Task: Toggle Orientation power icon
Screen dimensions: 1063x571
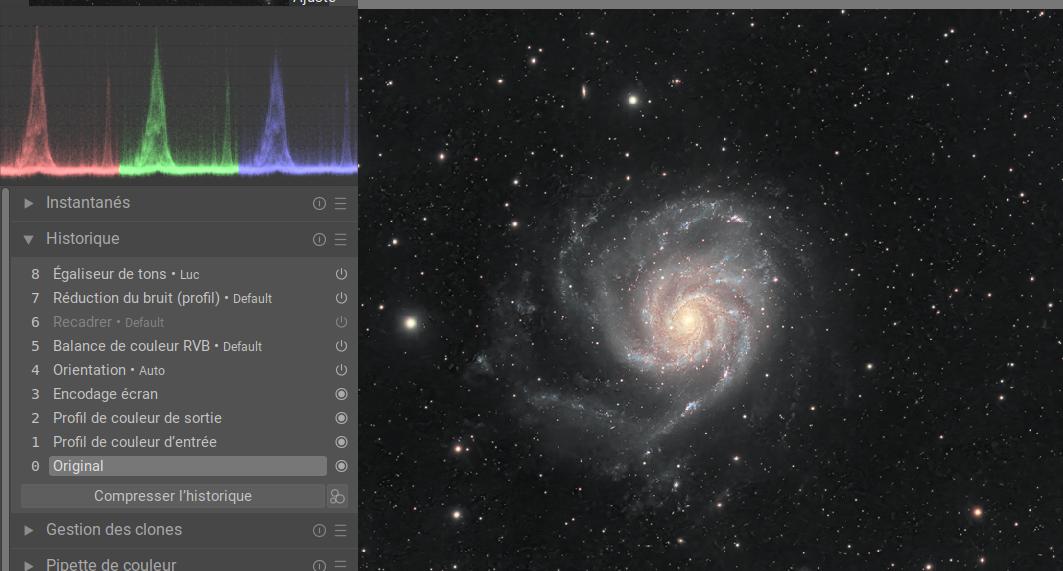Action: tap(341, 370)
